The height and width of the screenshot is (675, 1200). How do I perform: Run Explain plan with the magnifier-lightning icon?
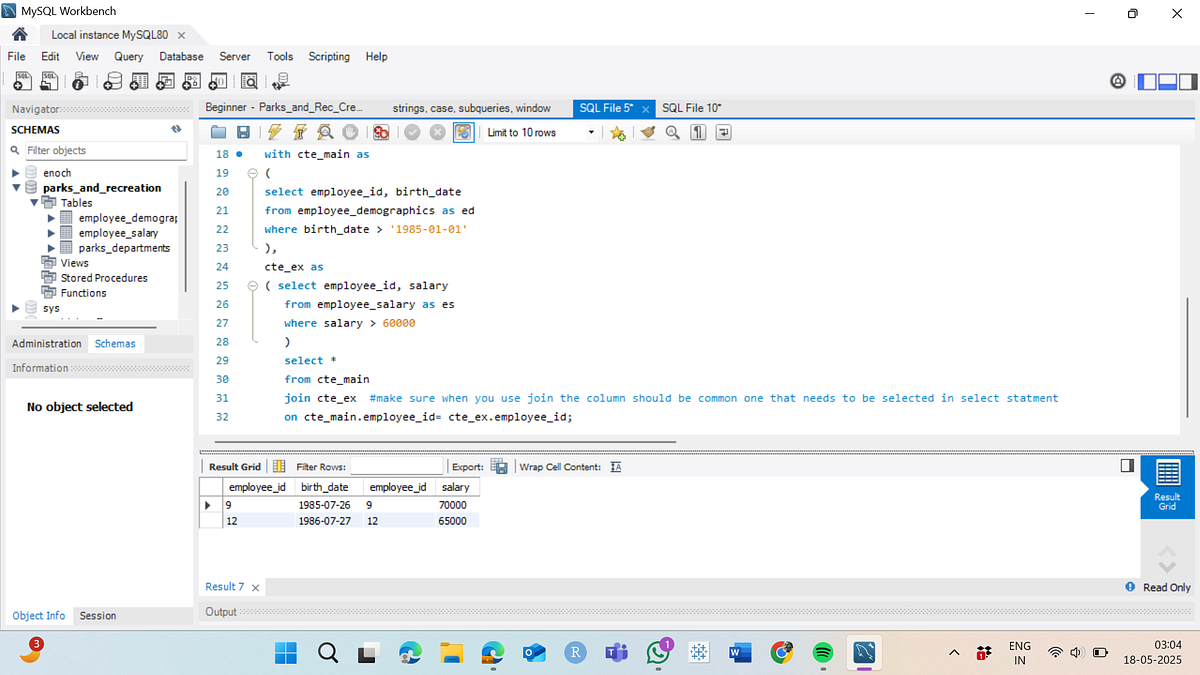point(325,131)
